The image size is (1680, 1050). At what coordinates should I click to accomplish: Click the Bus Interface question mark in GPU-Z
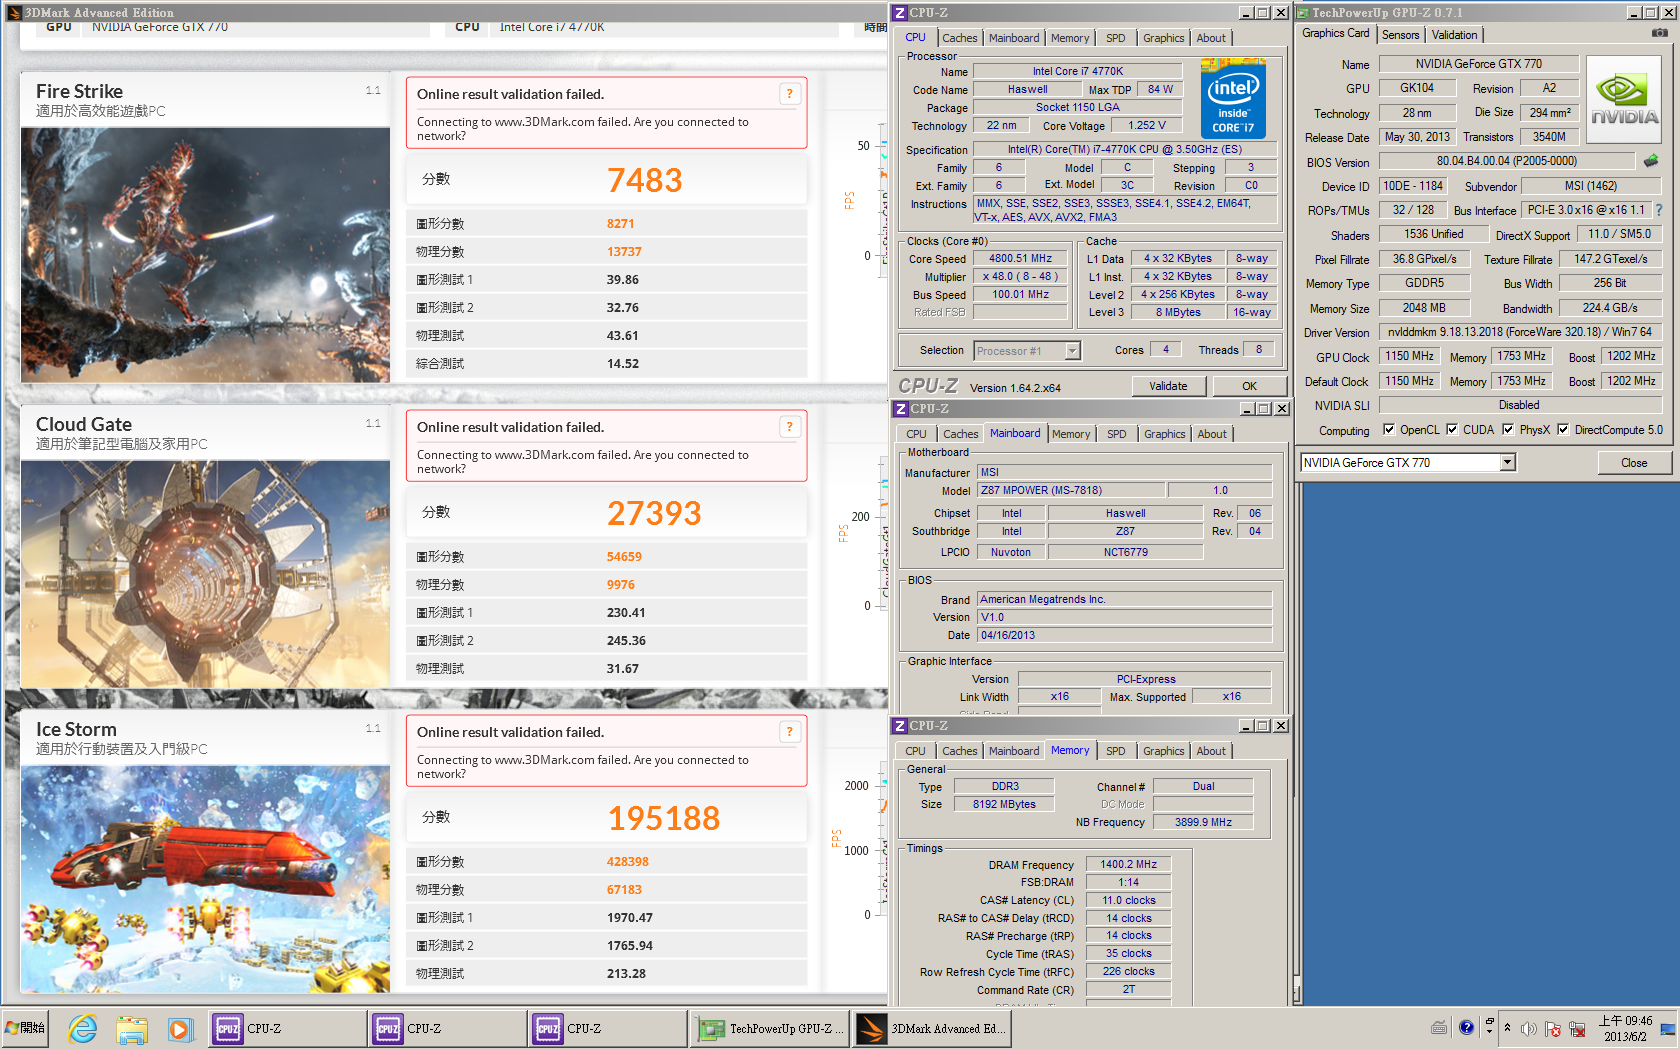1659,210
